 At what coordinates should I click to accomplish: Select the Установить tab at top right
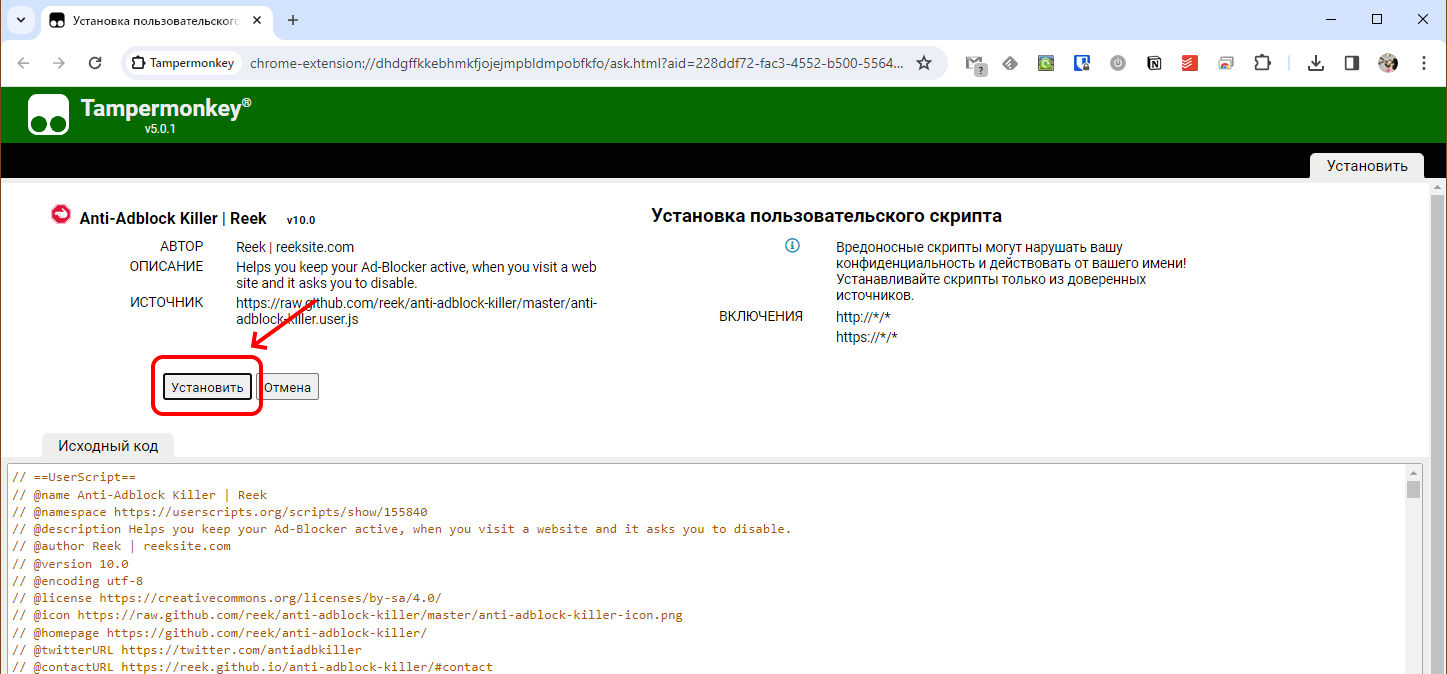pyautogui.click(x=1367, y=166)
